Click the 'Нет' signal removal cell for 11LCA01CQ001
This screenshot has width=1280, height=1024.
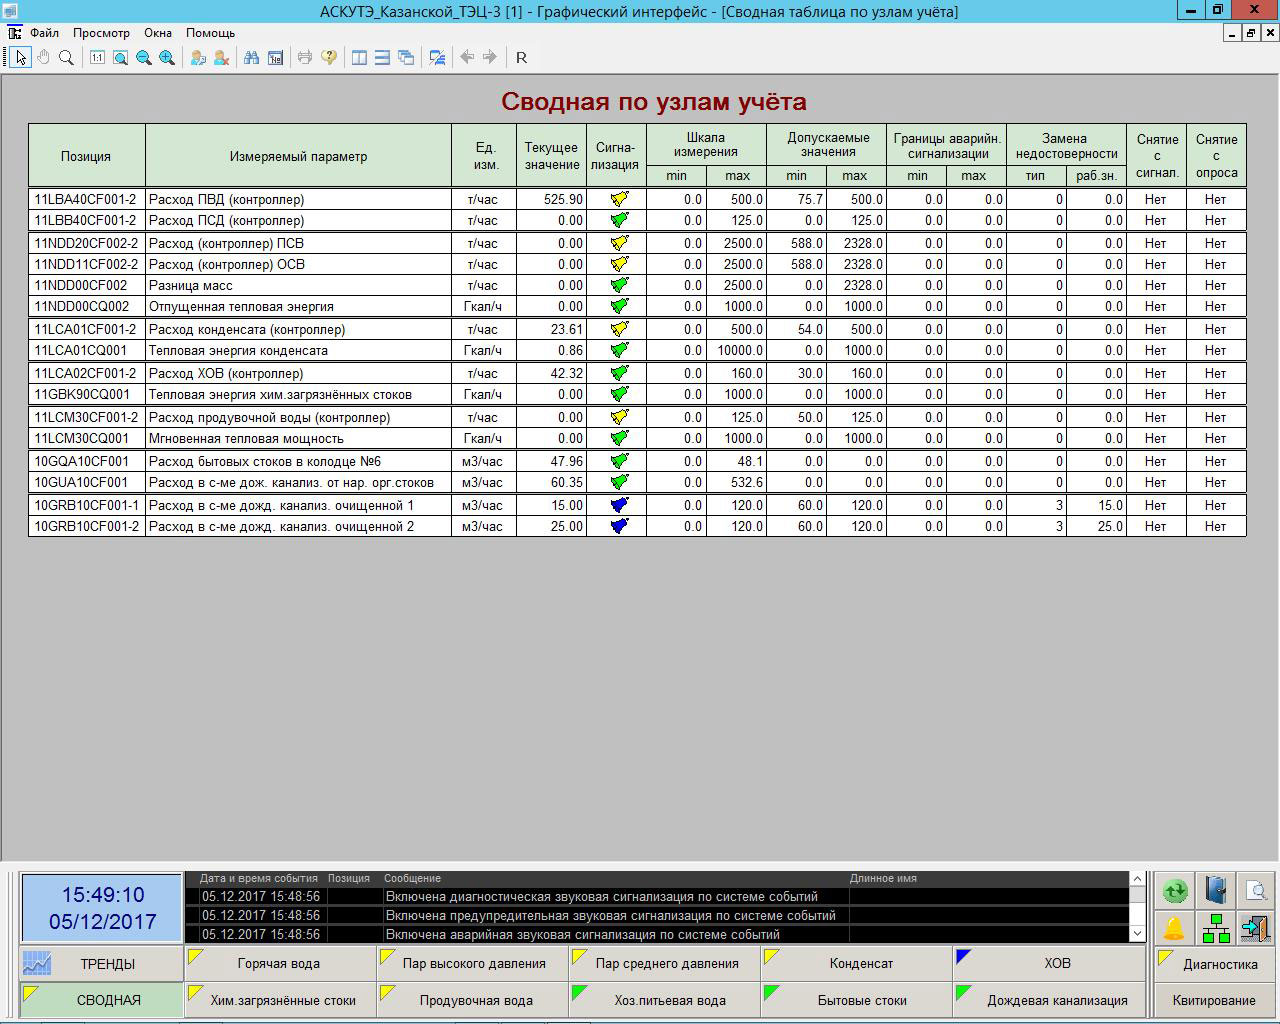(1156, 350)
